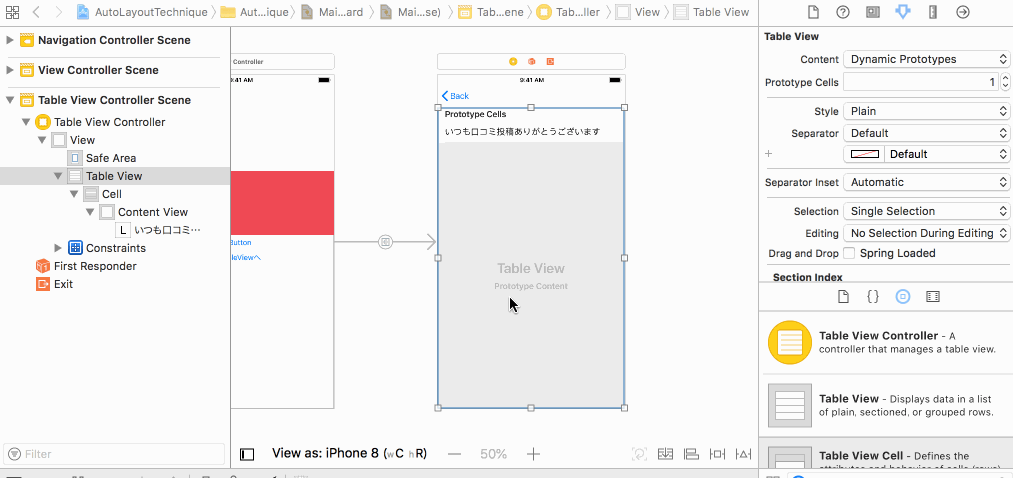
Task: Click the Prototype Cells stepper
Action: click(1005, 81)
